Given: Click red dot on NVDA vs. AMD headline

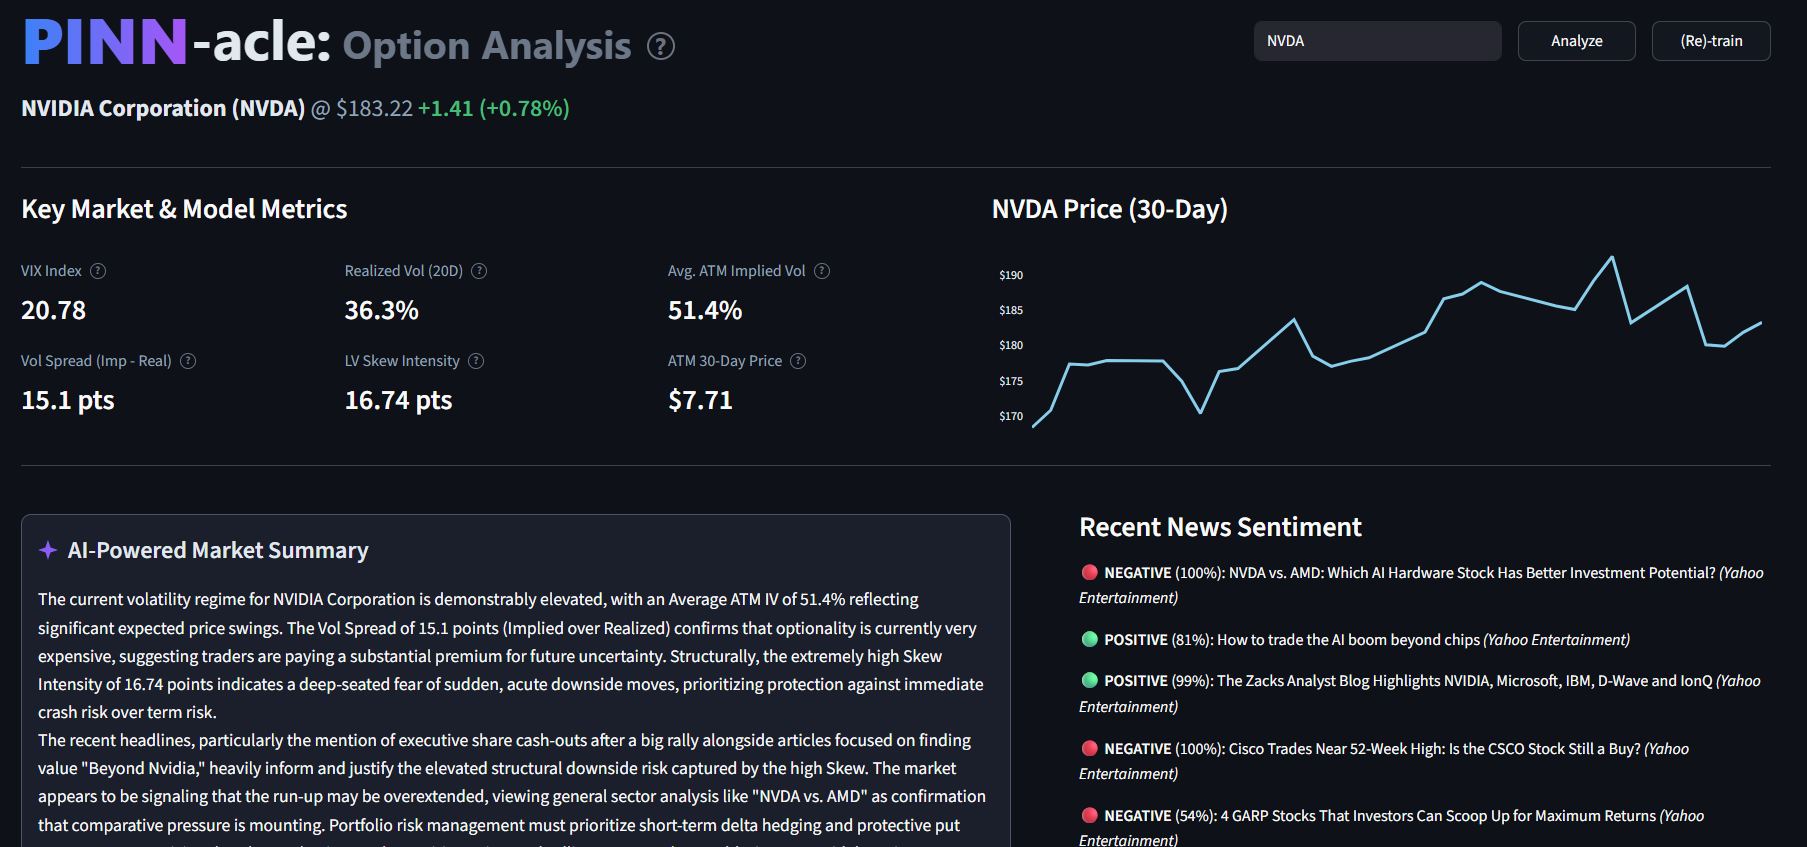Looking at the screenshot, I should 1090,572.
